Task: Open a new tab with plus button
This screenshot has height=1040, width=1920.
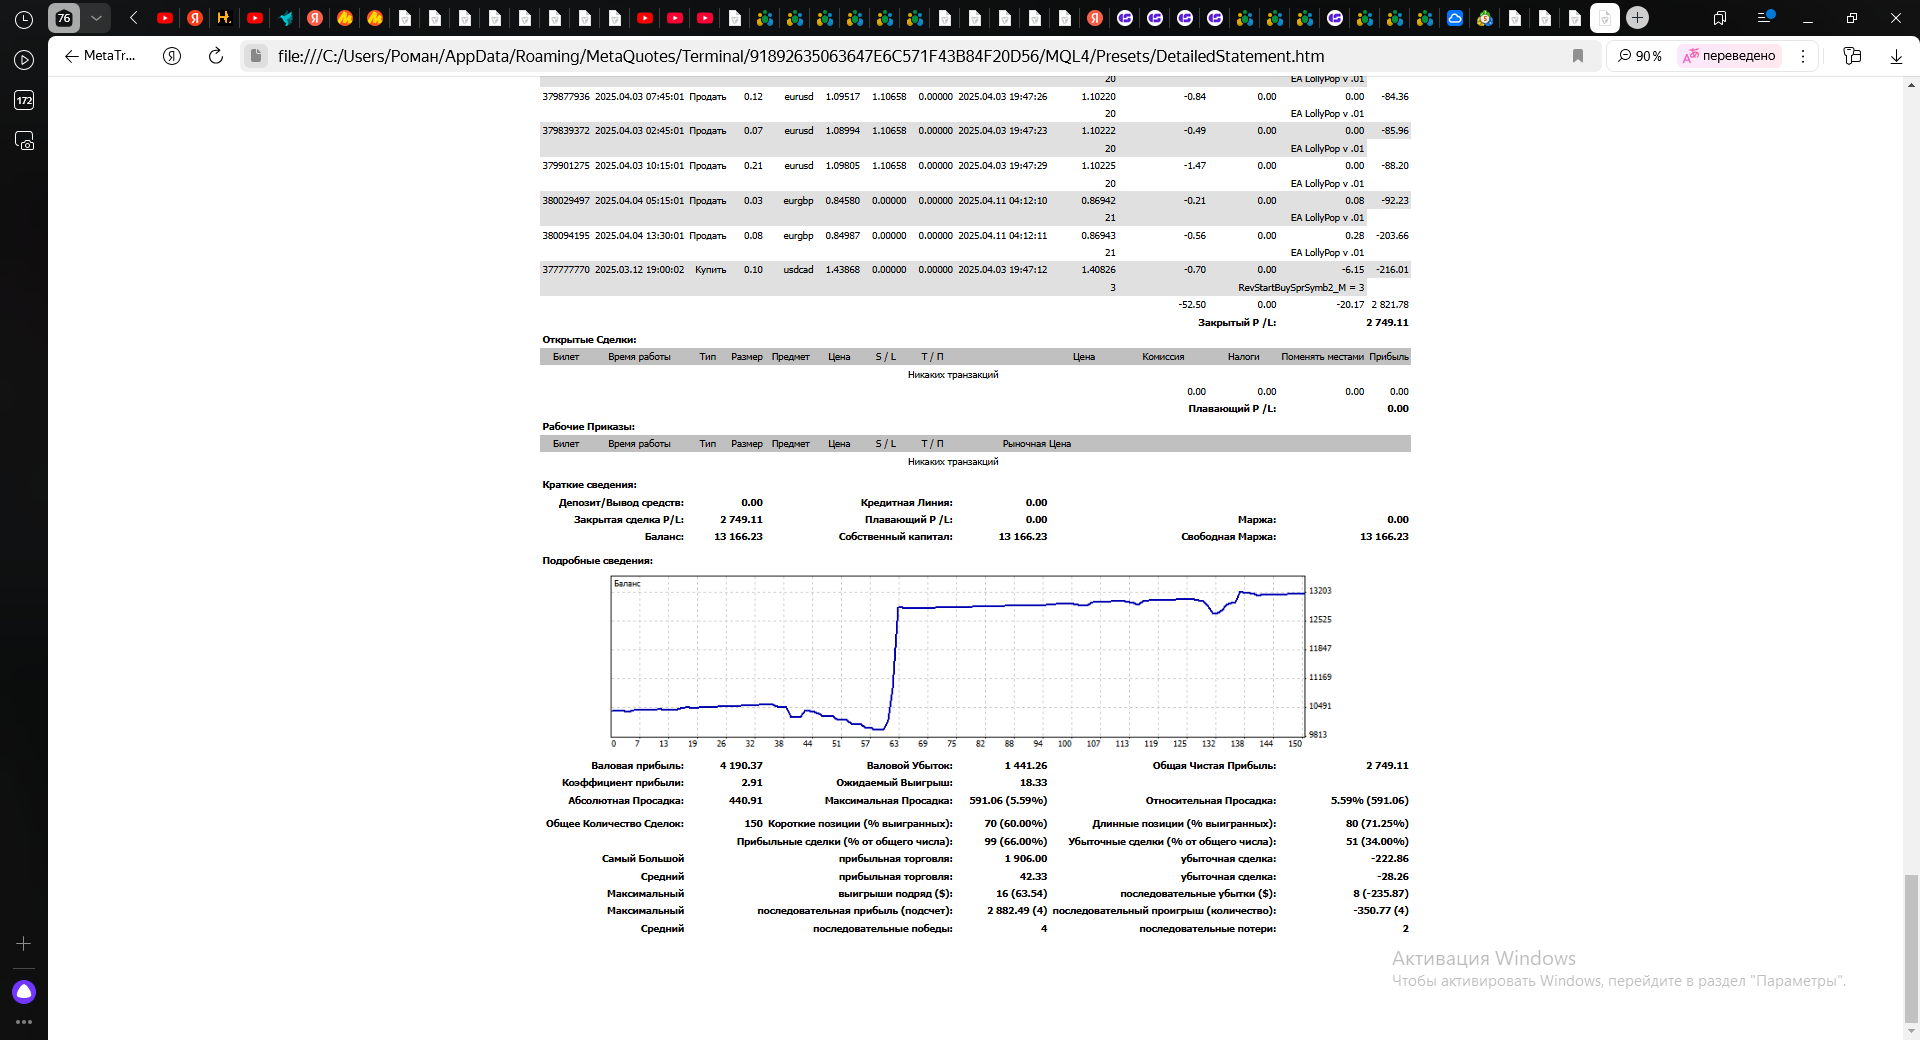Action: 1637,18
